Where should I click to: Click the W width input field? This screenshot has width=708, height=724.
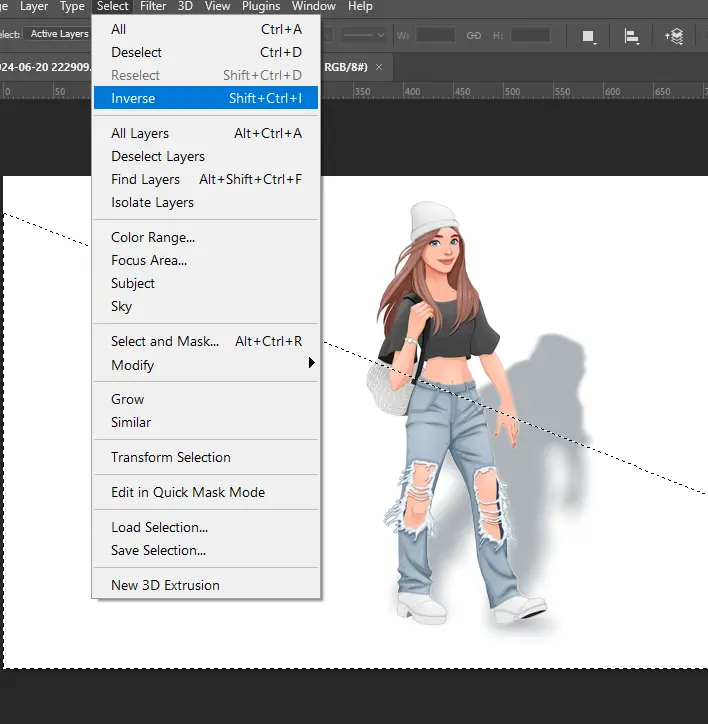(435, 35)
